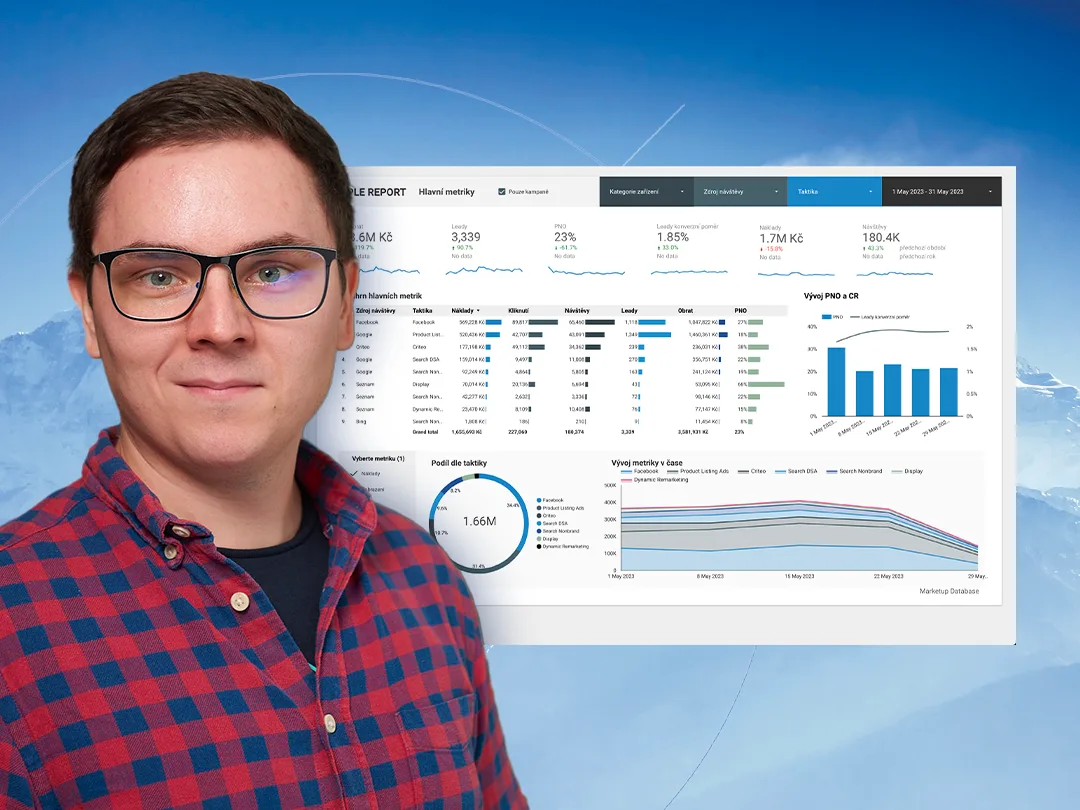Click the Display legend marker in time chart

[897, 471]
